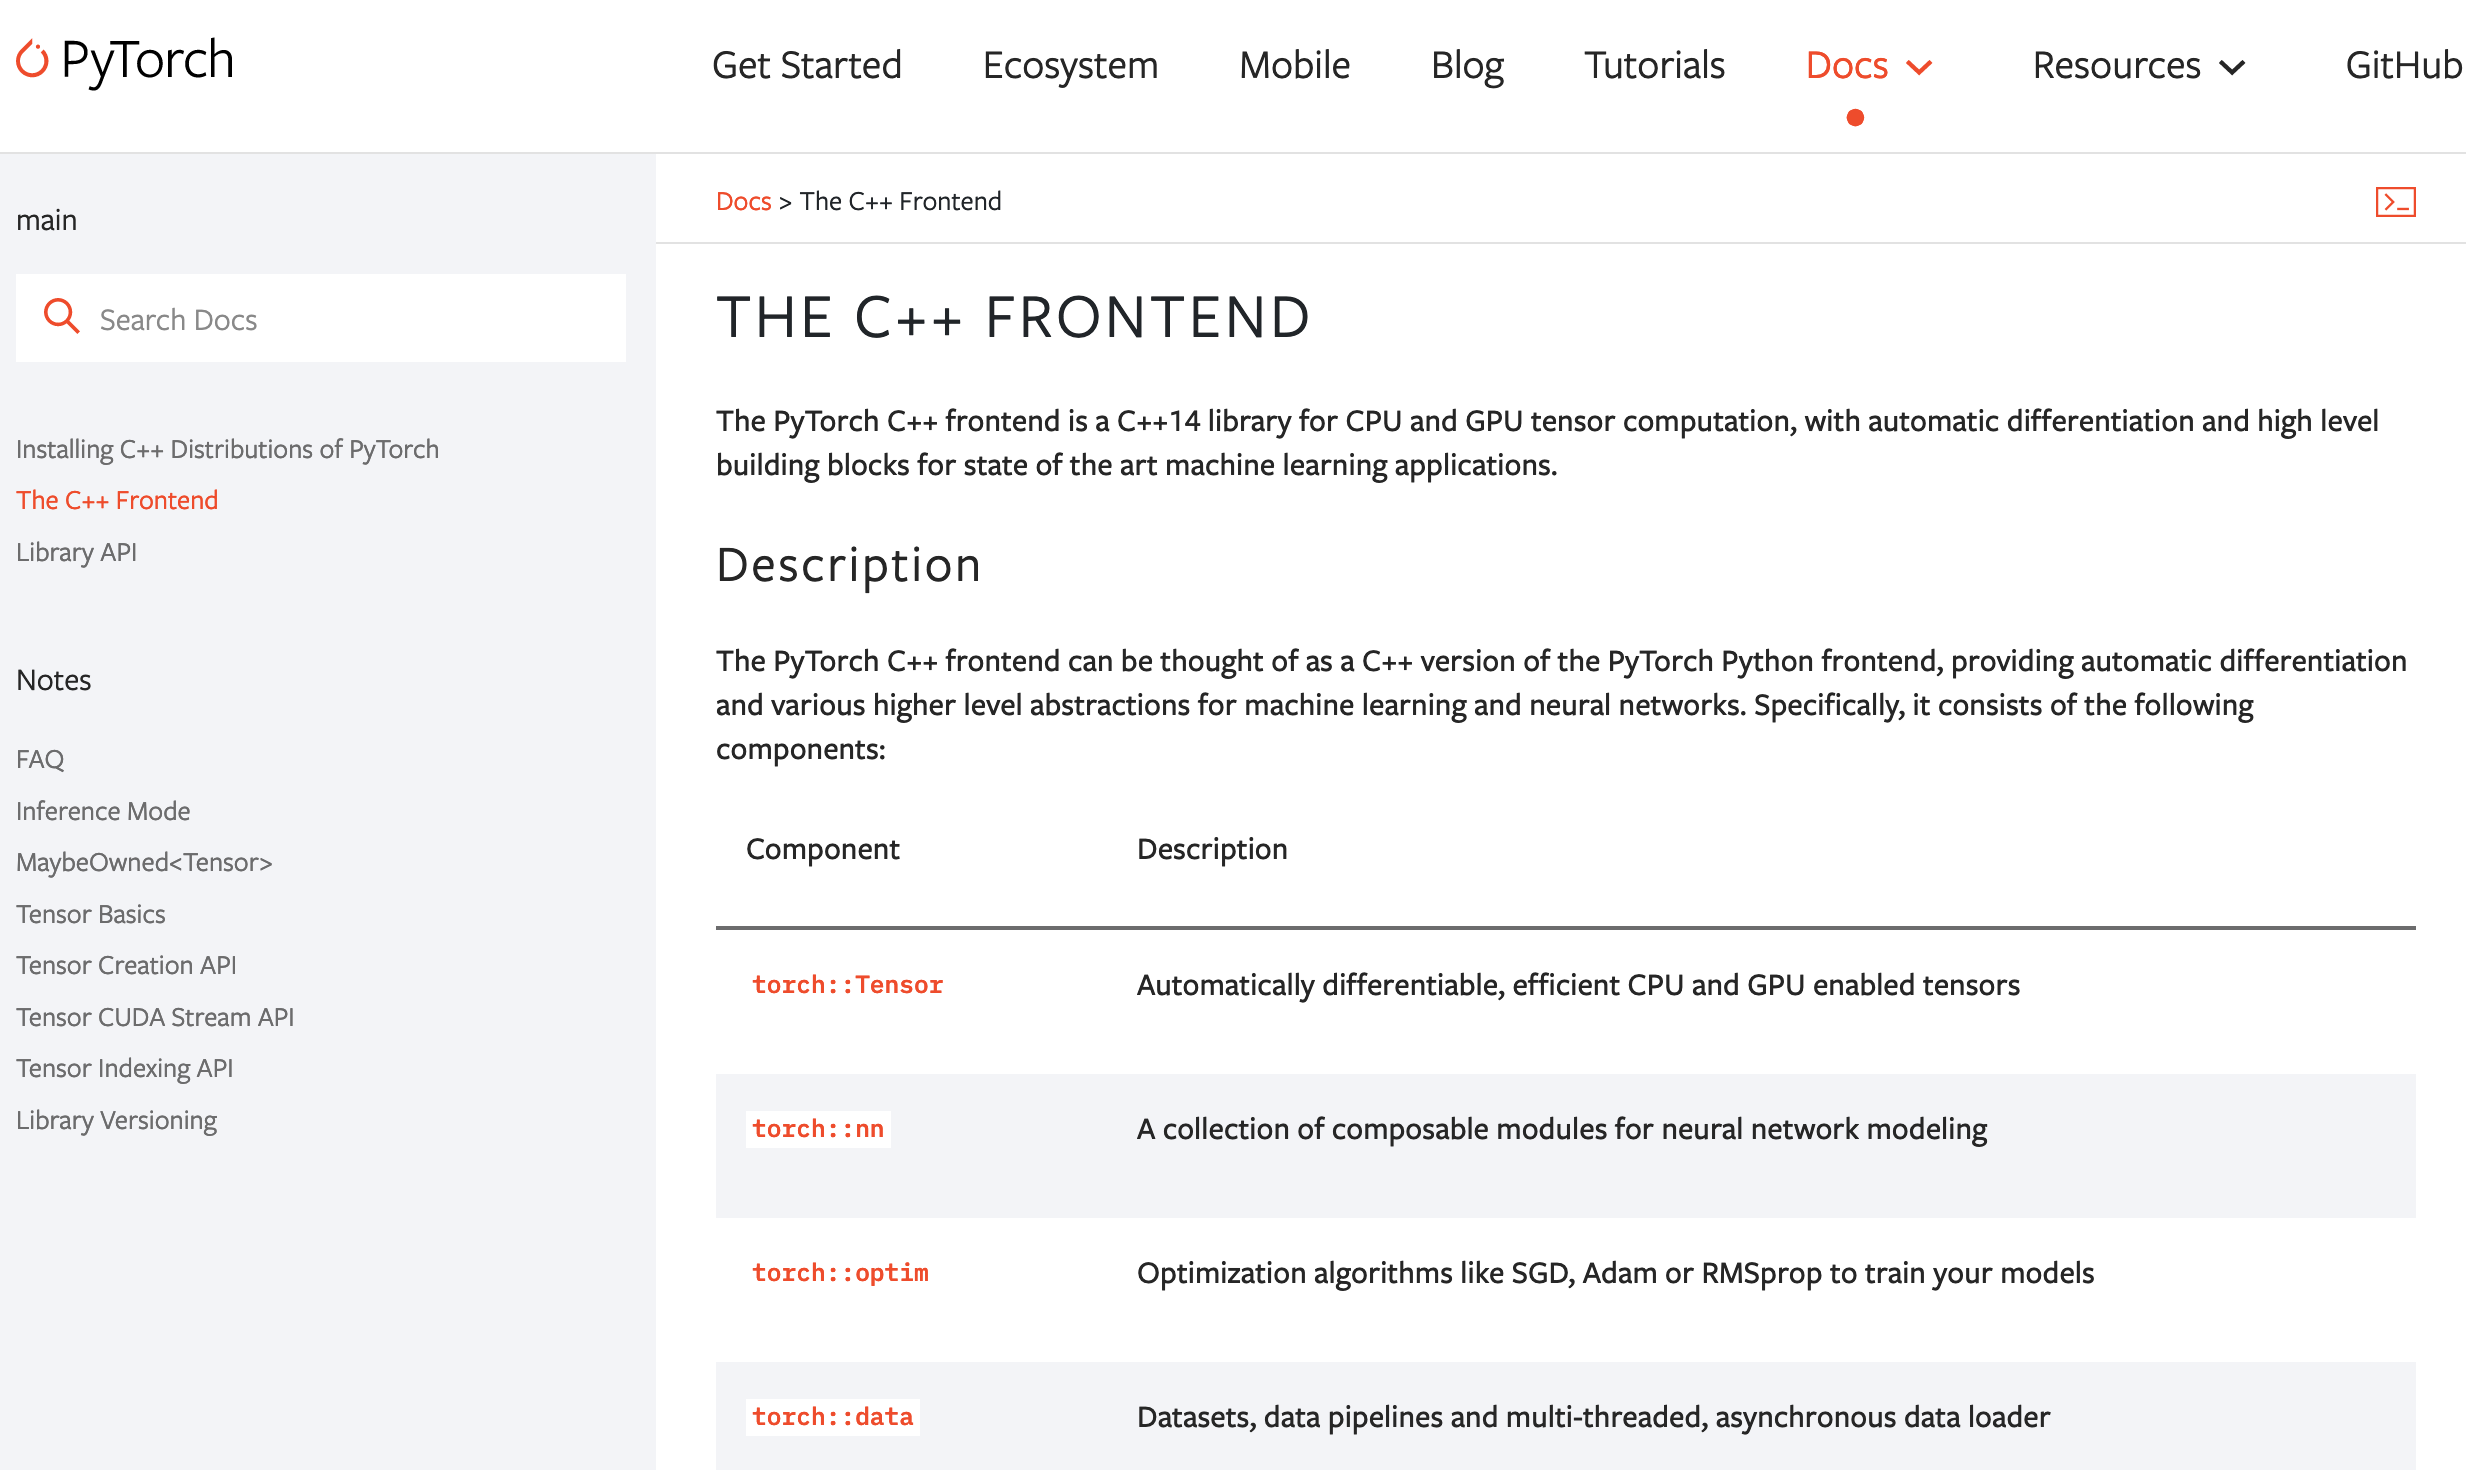Screen dimensions: 2466x1470
Task: Go to the Ecosystem page
Action: pyautogui.click(x=1070, y=65)
